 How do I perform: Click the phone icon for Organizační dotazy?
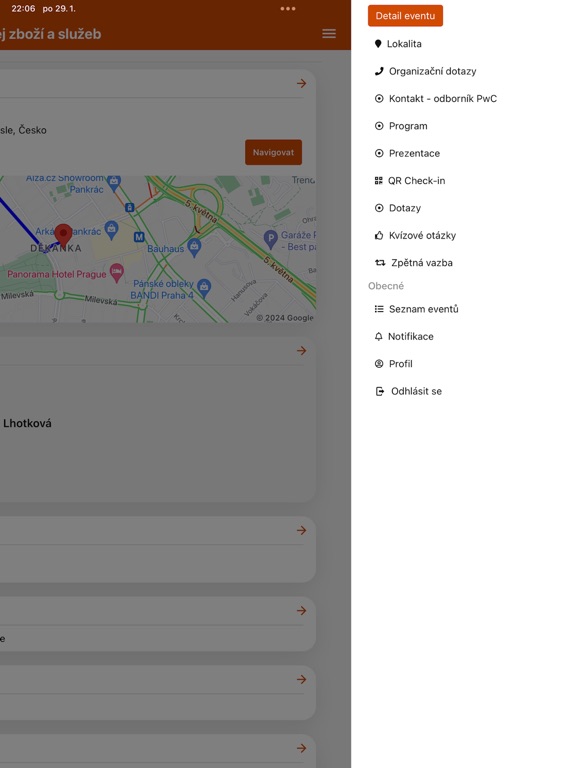(379, 71)
